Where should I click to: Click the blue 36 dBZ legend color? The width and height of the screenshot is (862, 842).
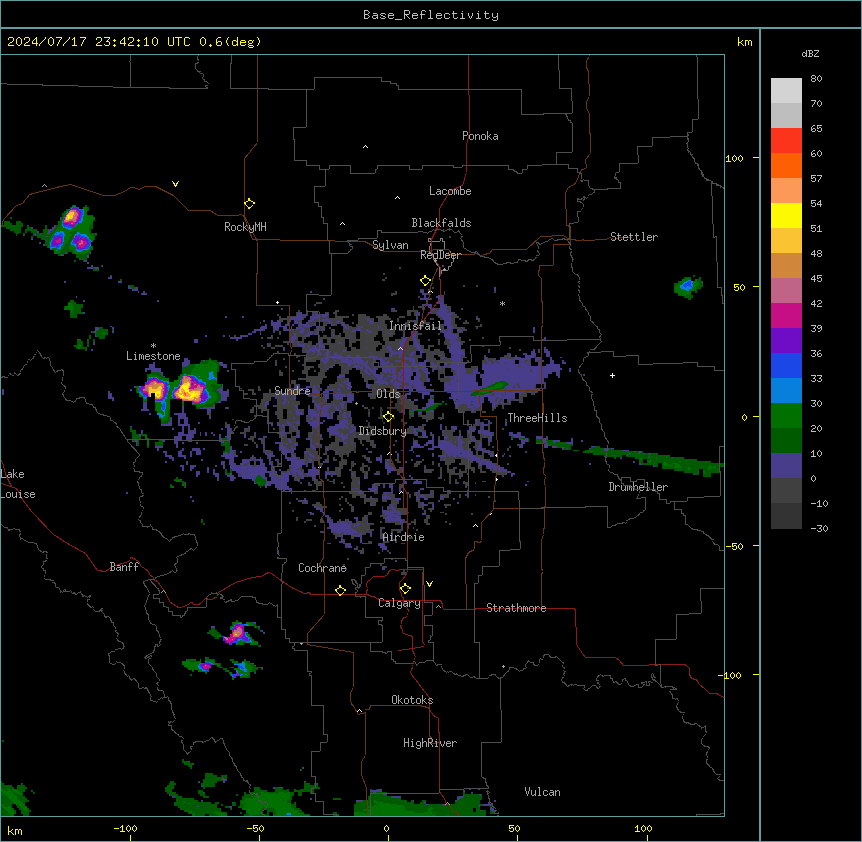coord(786,365)
